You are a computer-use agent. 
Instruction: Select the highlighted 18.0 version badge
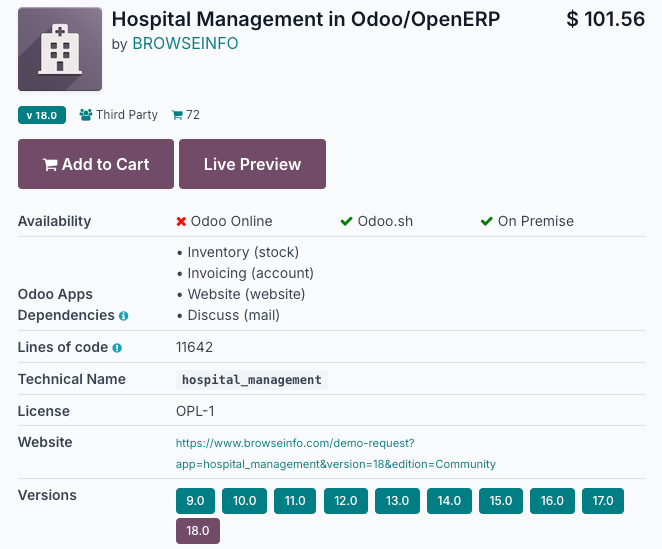click(198, 531)
